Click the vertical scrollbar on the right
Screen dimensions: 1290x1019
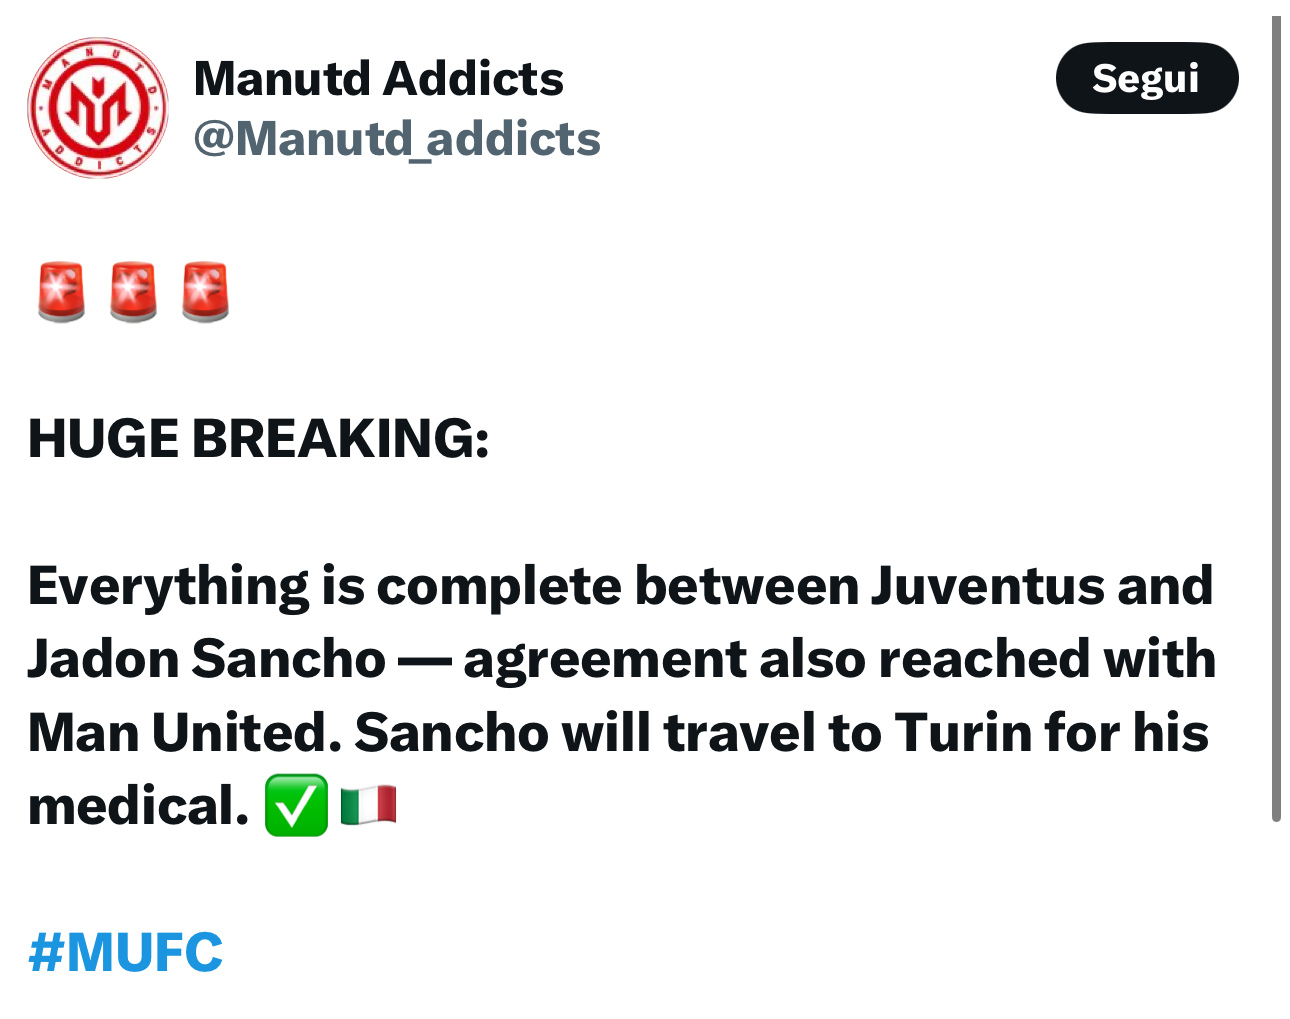coord(1276,420)
